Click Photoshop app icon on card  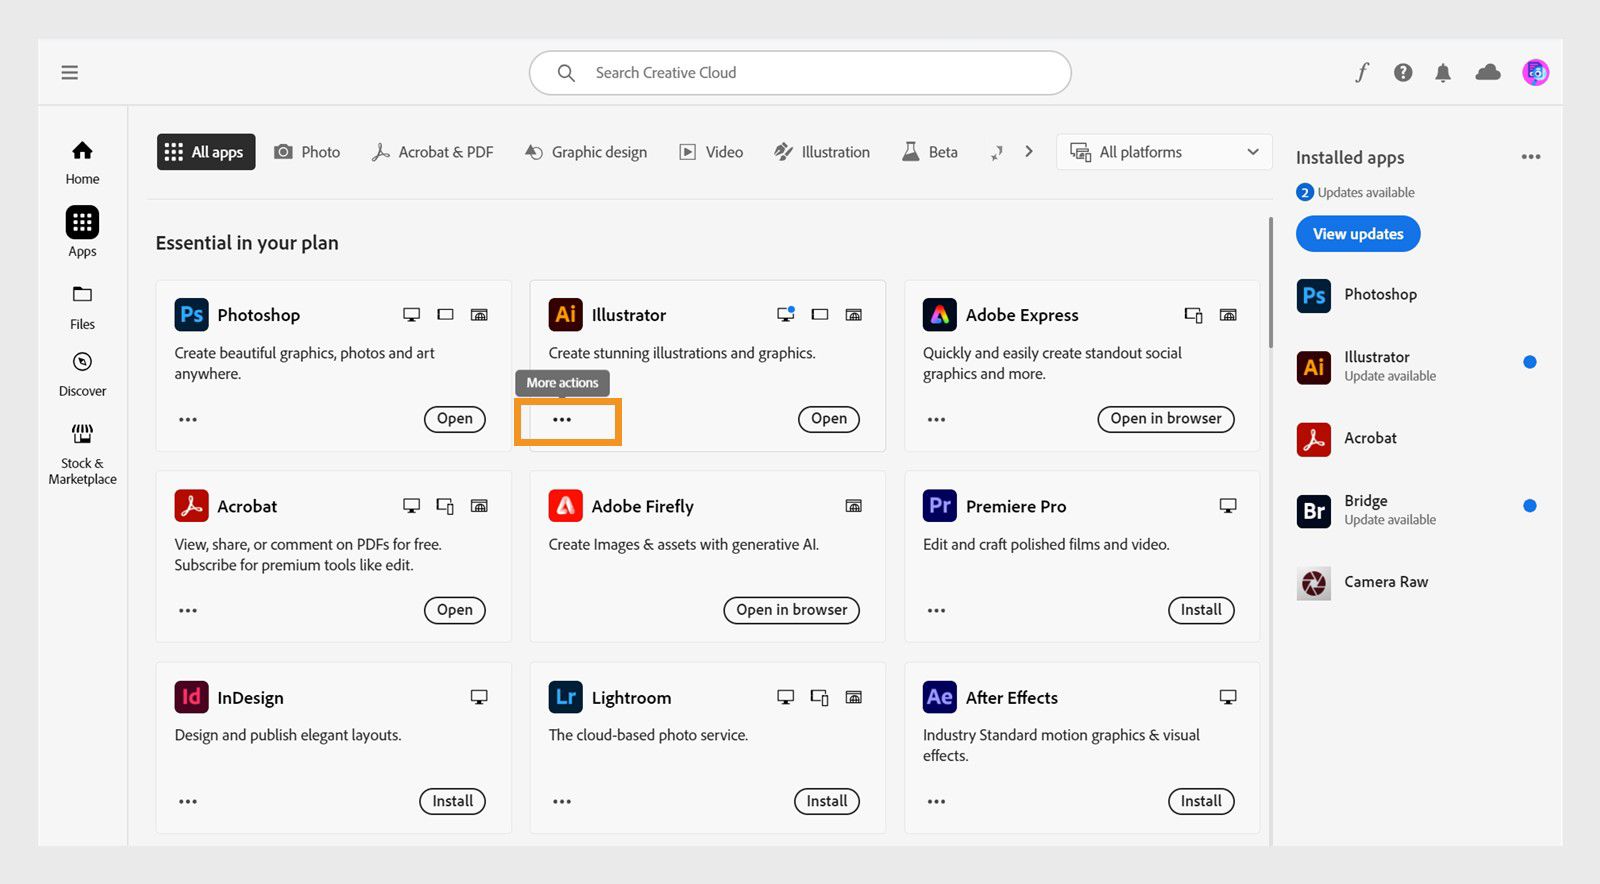point(191,315)
